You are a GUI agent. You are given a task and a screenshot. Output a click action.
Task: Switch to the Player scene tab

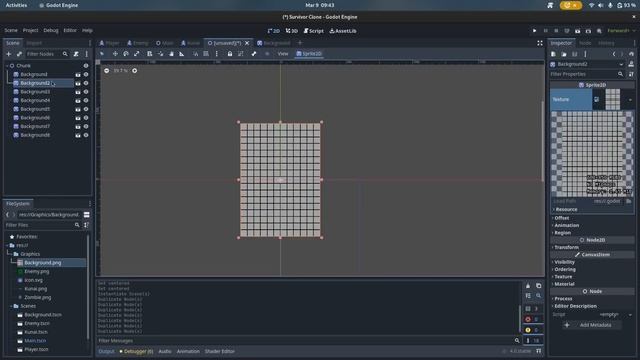coord(109,43)
